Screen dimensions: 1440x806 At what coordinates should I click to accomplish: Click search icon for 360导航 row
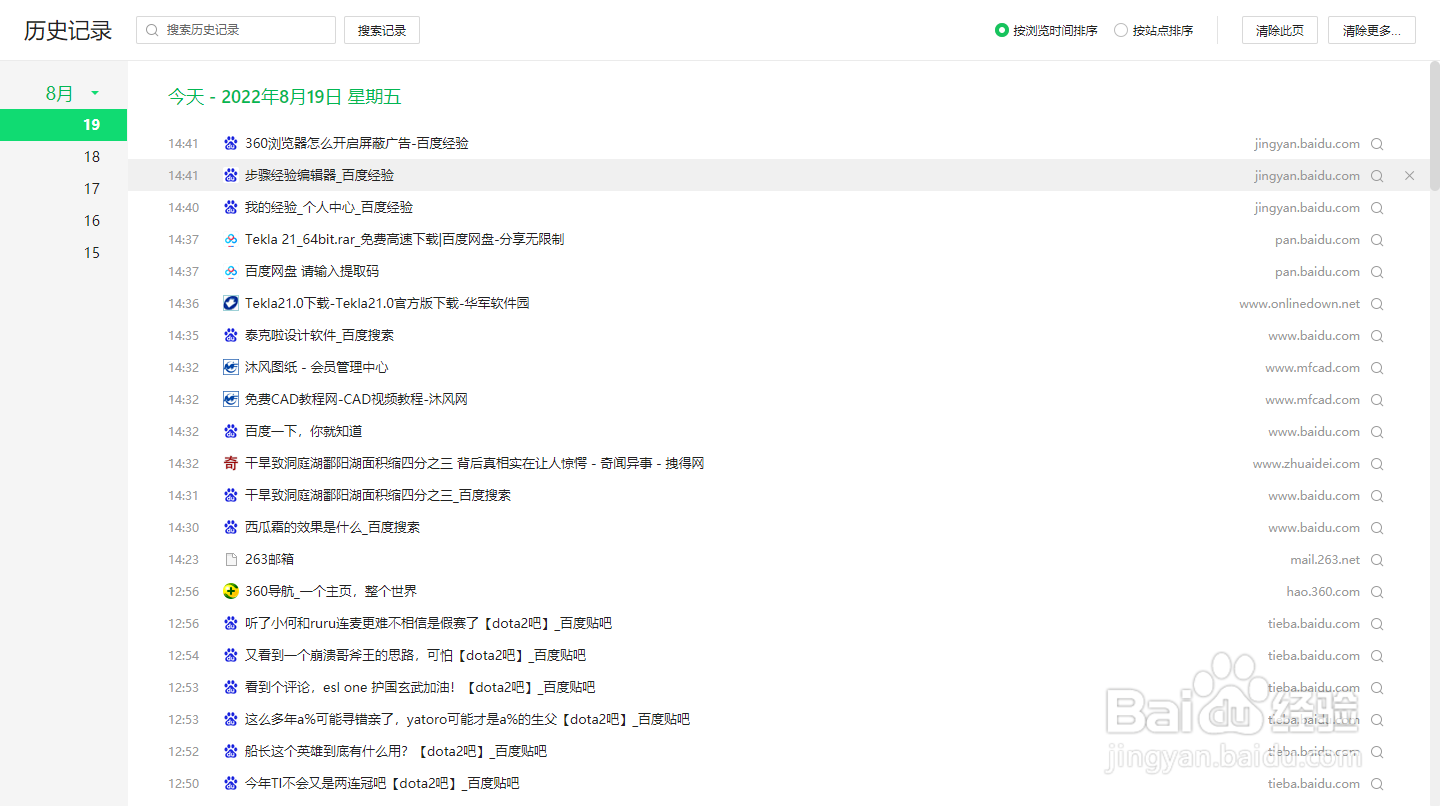tap(1377, 592)
